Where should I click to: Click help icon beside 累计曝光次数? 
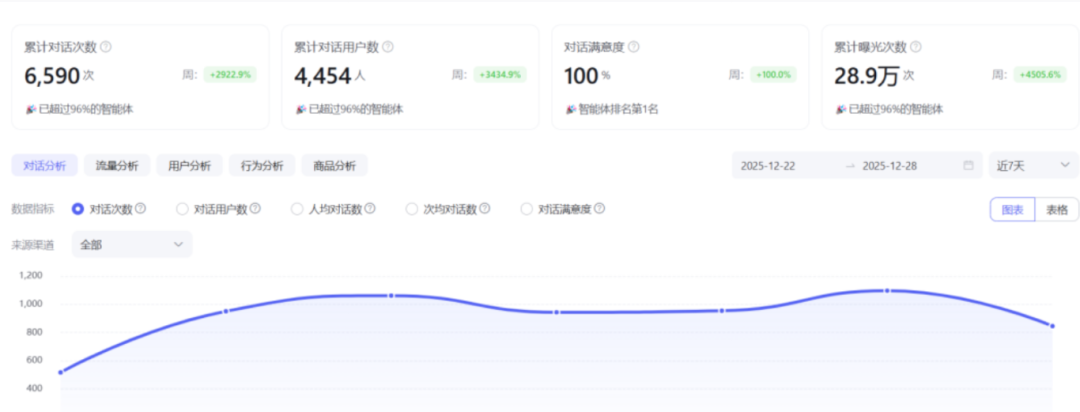point(916,47)
